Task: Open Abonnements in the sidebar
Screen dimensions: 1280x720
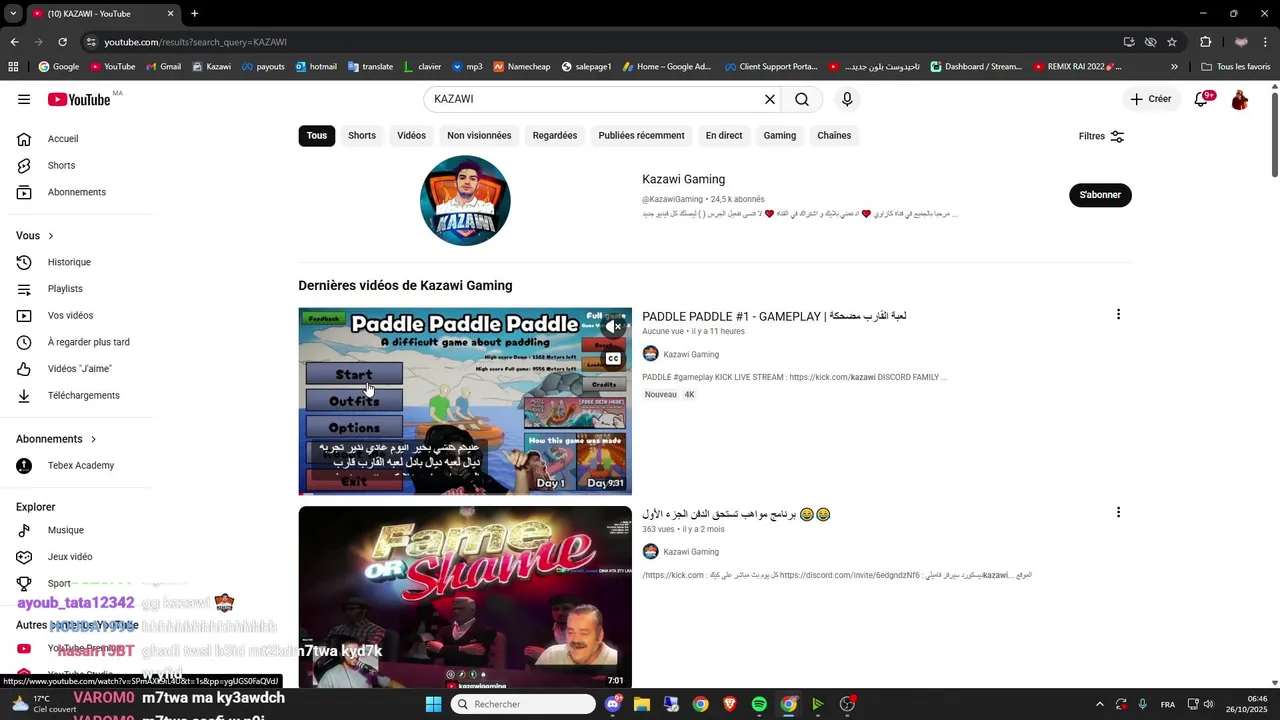Action: [x=77, y=192]
